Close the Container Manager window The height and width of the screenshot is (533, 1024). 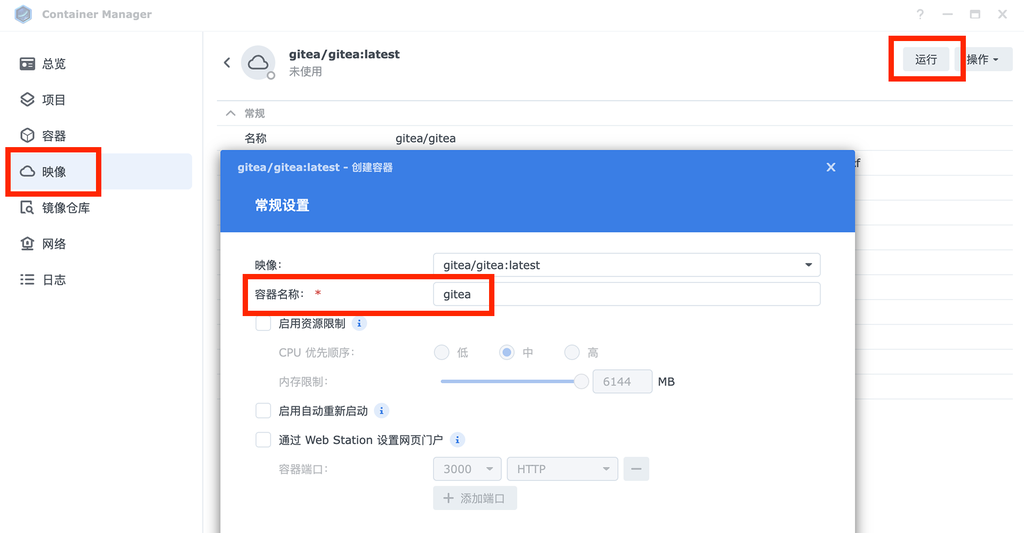1002,14
